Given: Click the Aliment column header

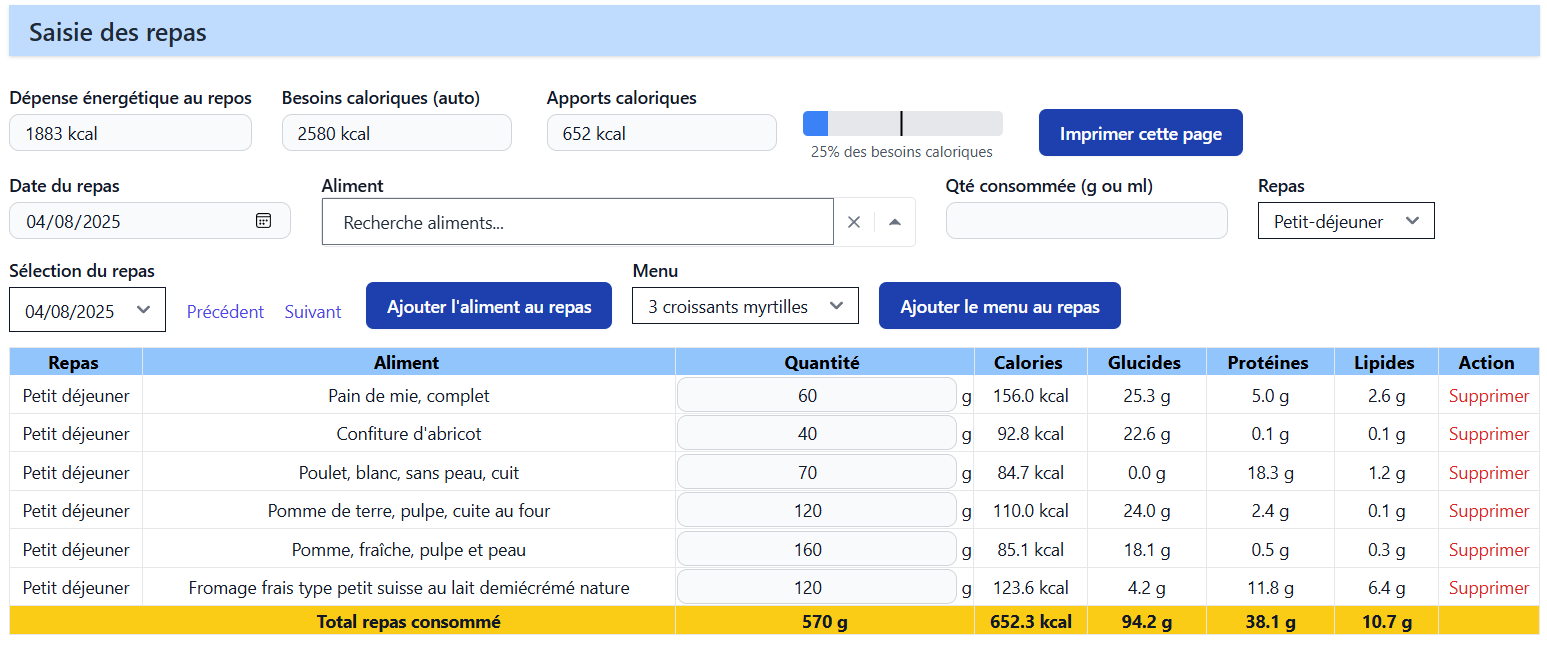Looking at the screenshot, I should pyautogui.click(x=408, y=362).
